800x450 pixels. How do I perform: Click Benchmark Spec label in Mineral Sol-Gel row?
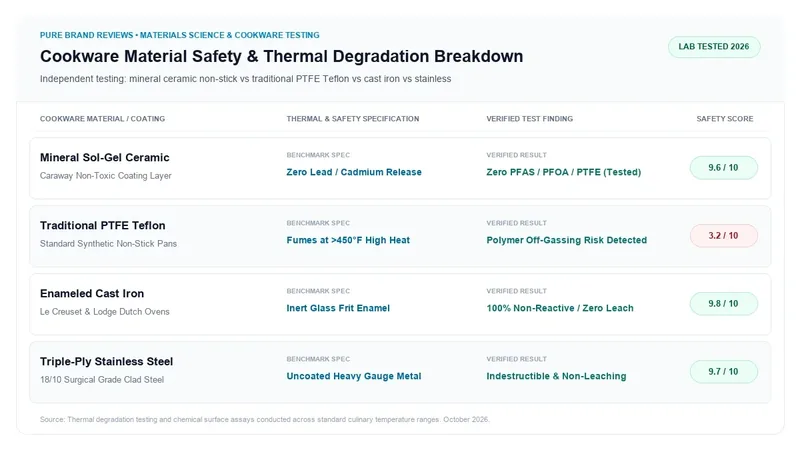pyautogui.click(x=318, y=155)
